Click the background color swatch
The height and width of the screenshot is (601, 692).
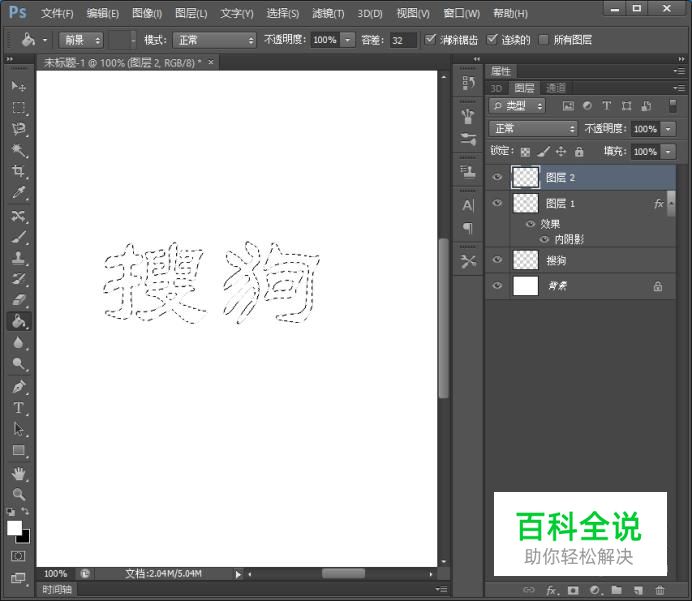pos(25,537)
